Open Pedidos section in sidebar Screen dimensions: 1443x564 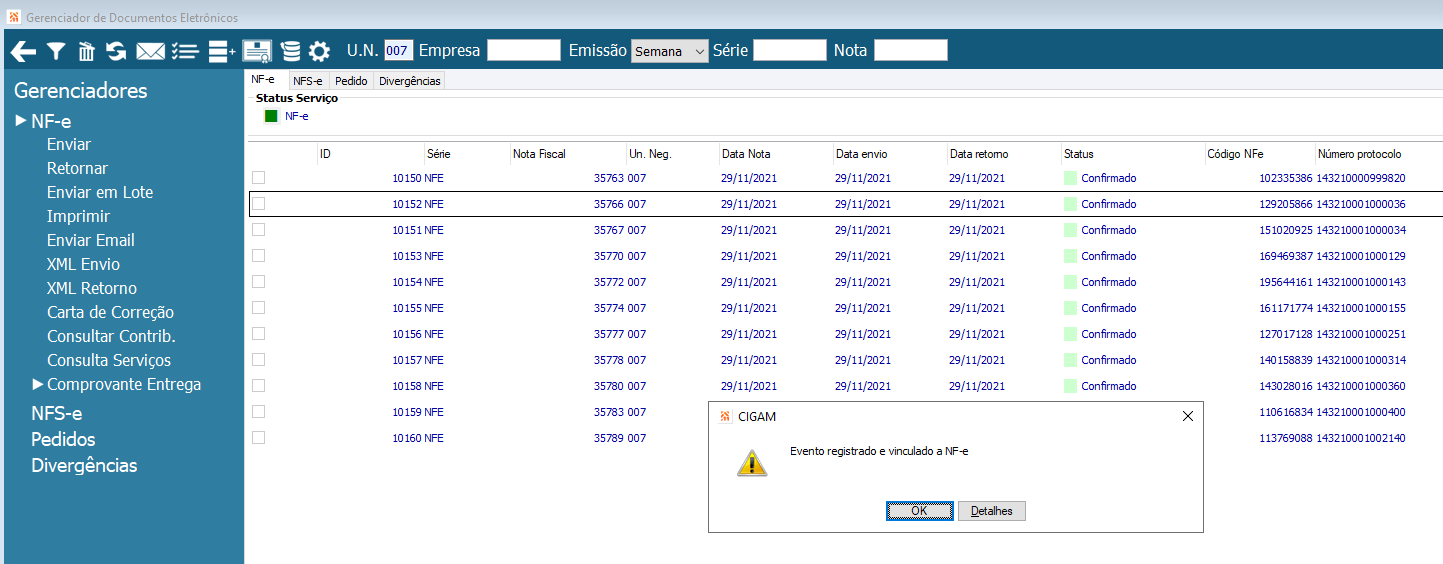pyautogui.click(x=63, y=439)
